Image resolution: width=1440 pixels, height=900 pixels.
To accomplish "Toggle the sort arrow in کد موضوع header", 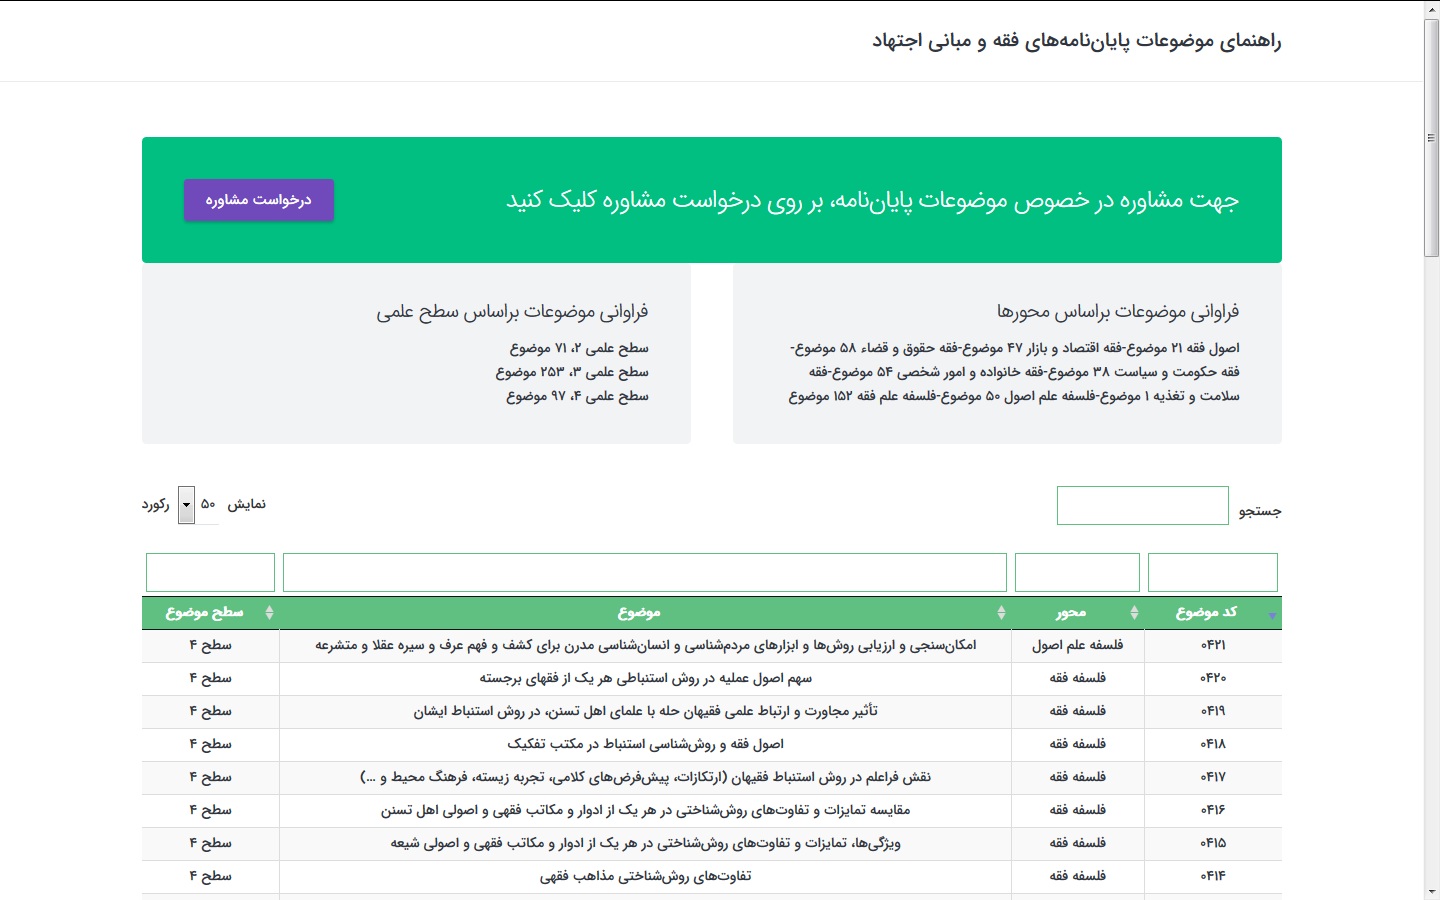I will coord(1272,614).
